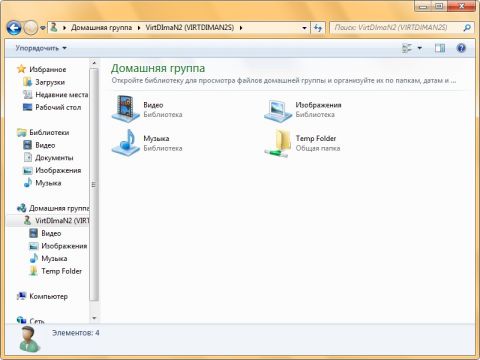Viewport: 480px width, 360px height.
Task: Open Рабочий стол in favorites
Action: [58, 107]
